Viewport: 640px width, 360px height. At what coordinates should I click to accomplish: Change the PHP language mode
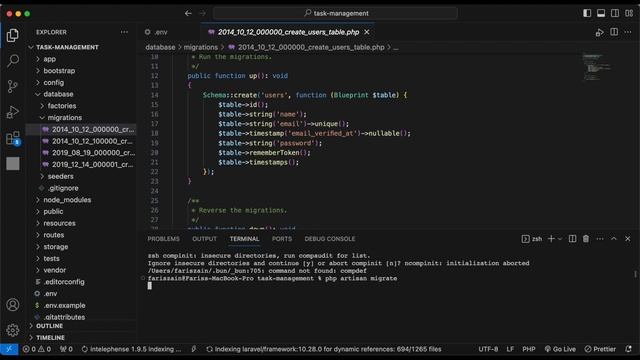tap(529, 349)
